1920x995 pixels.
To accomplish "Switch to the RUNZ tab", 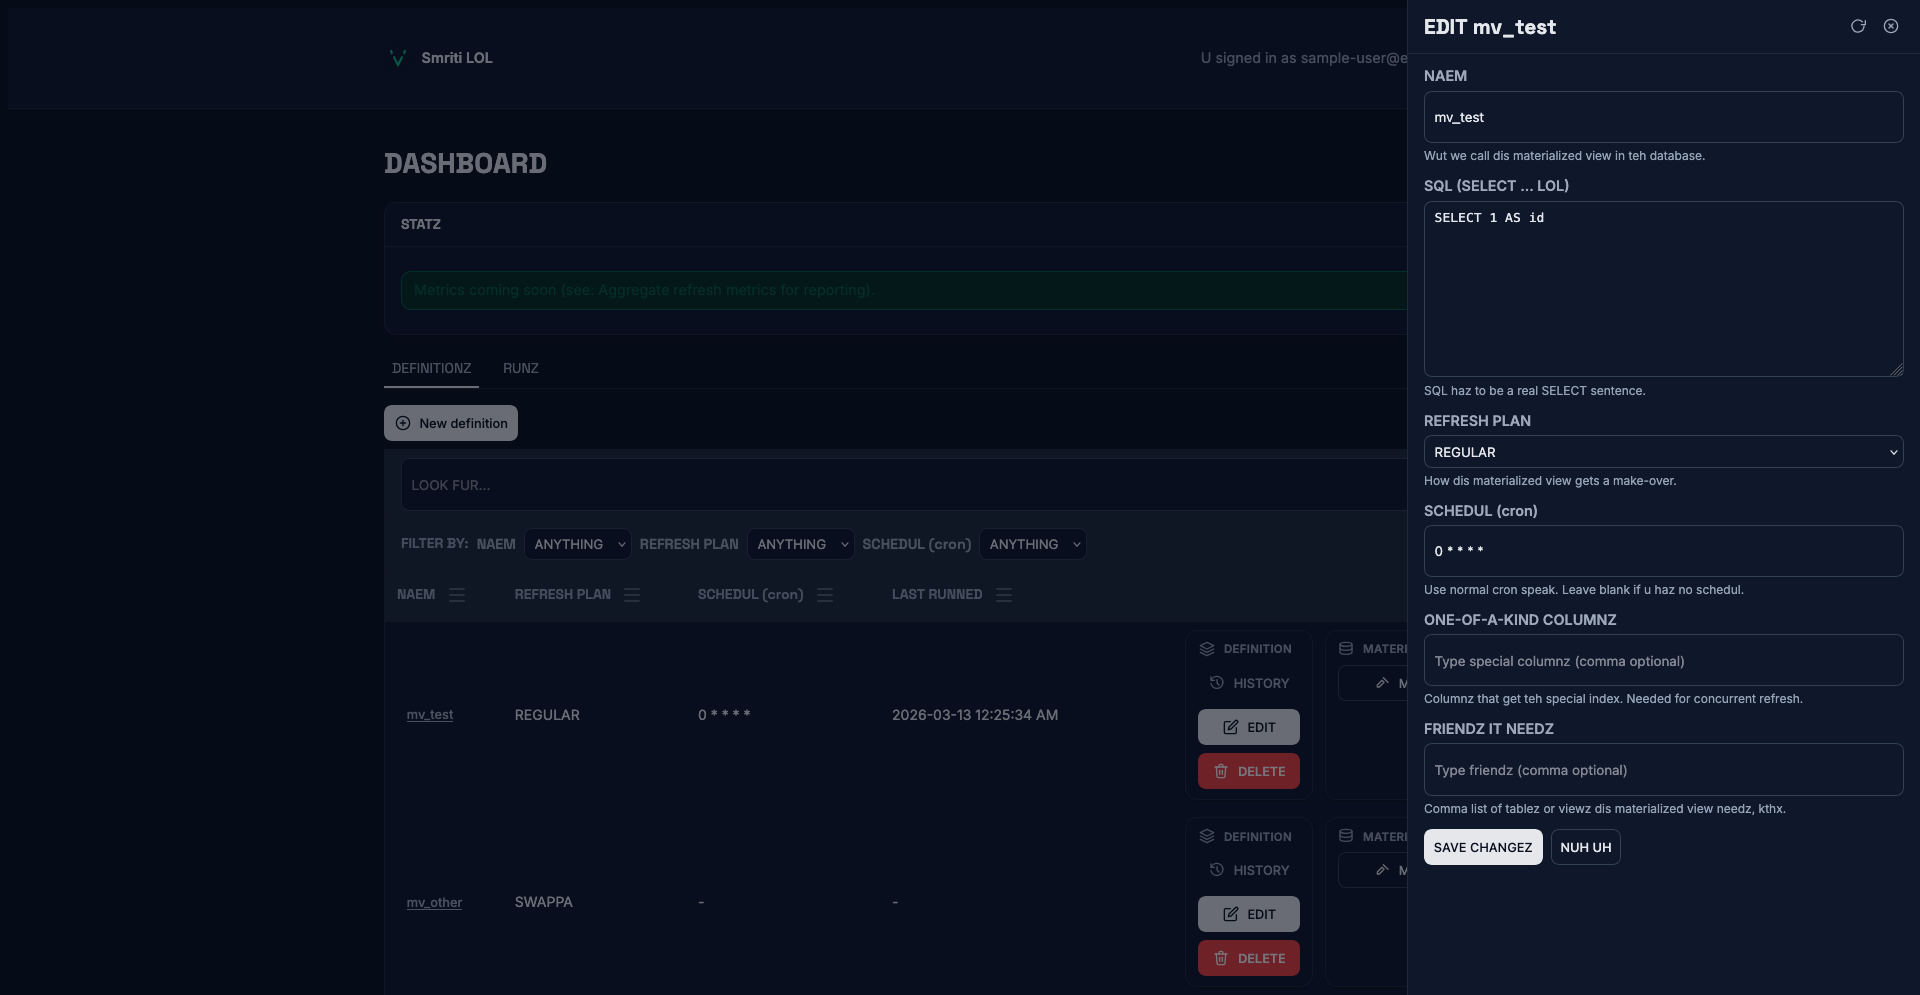I will pos(520,368).
